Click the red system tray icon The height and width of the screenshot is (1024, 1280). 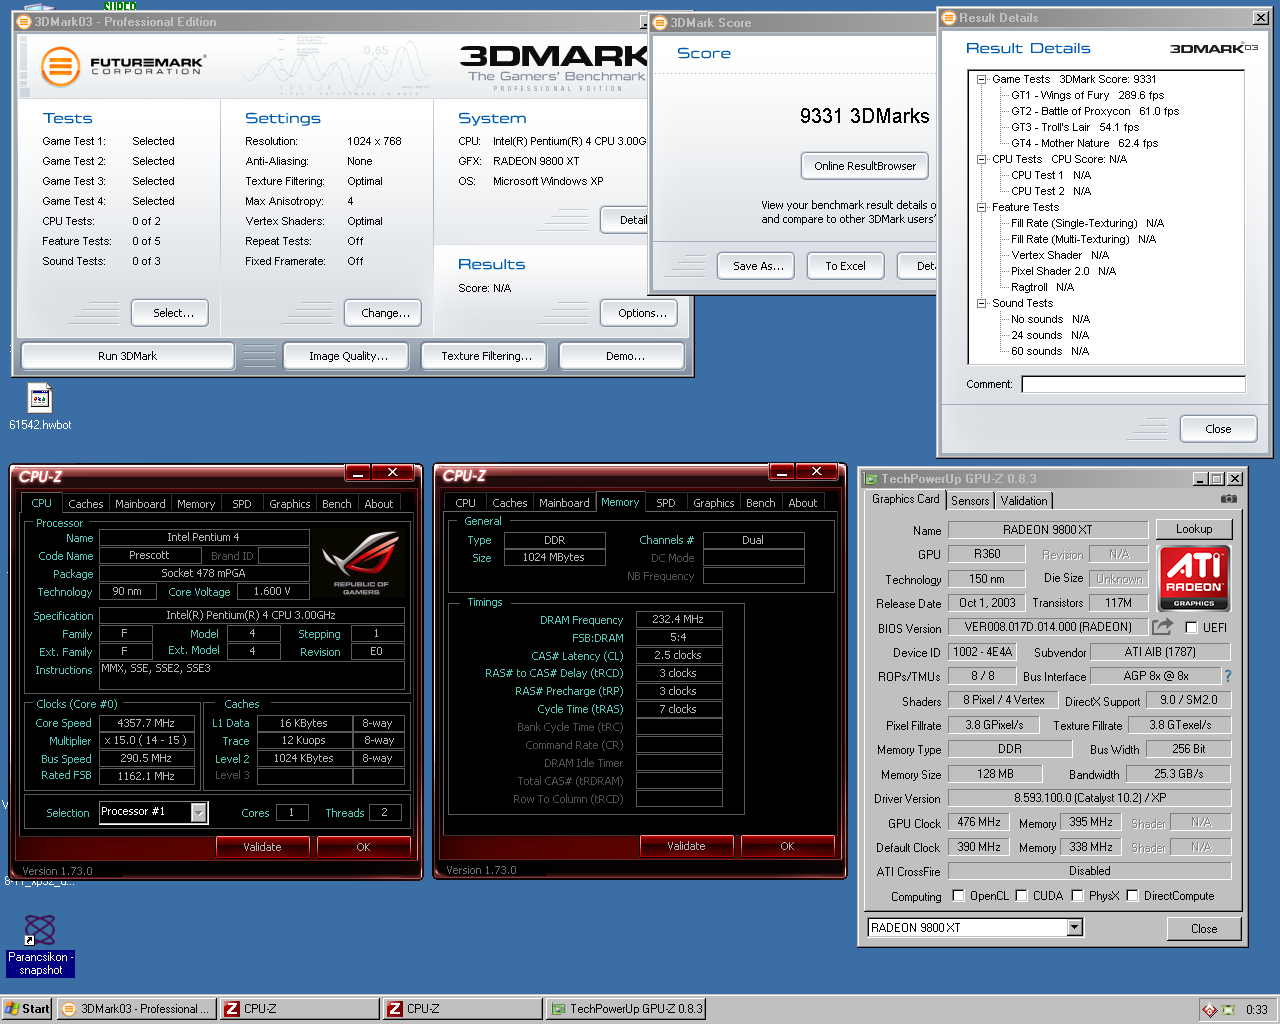coord(1210,1010)
